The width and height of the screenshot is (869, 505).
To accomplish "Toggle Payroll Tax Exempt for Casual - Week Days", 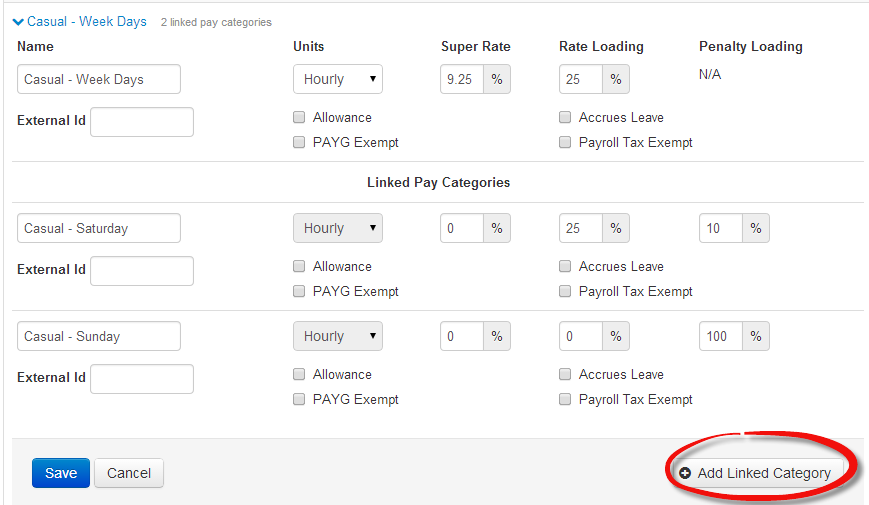I will tap(565, 142).
